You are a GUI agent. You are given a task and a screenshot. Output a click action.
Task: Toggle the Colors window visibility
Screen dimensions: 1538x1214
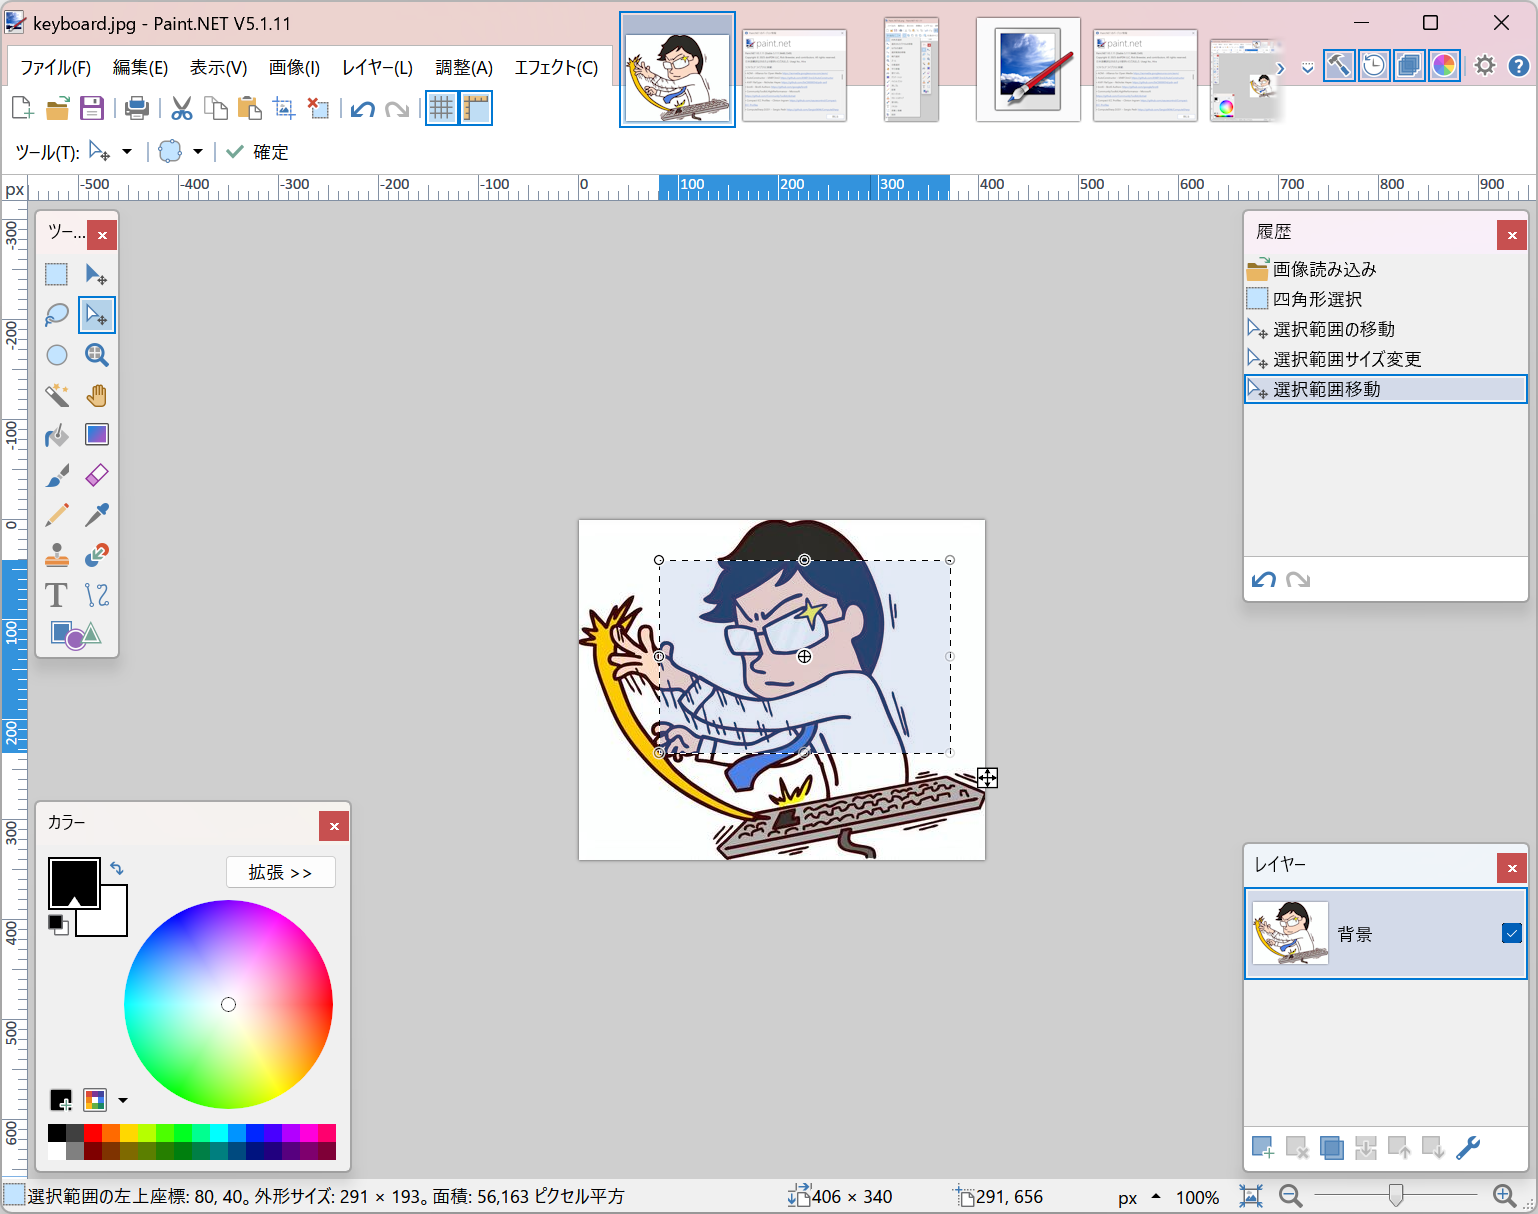(x=1444, y=66)
